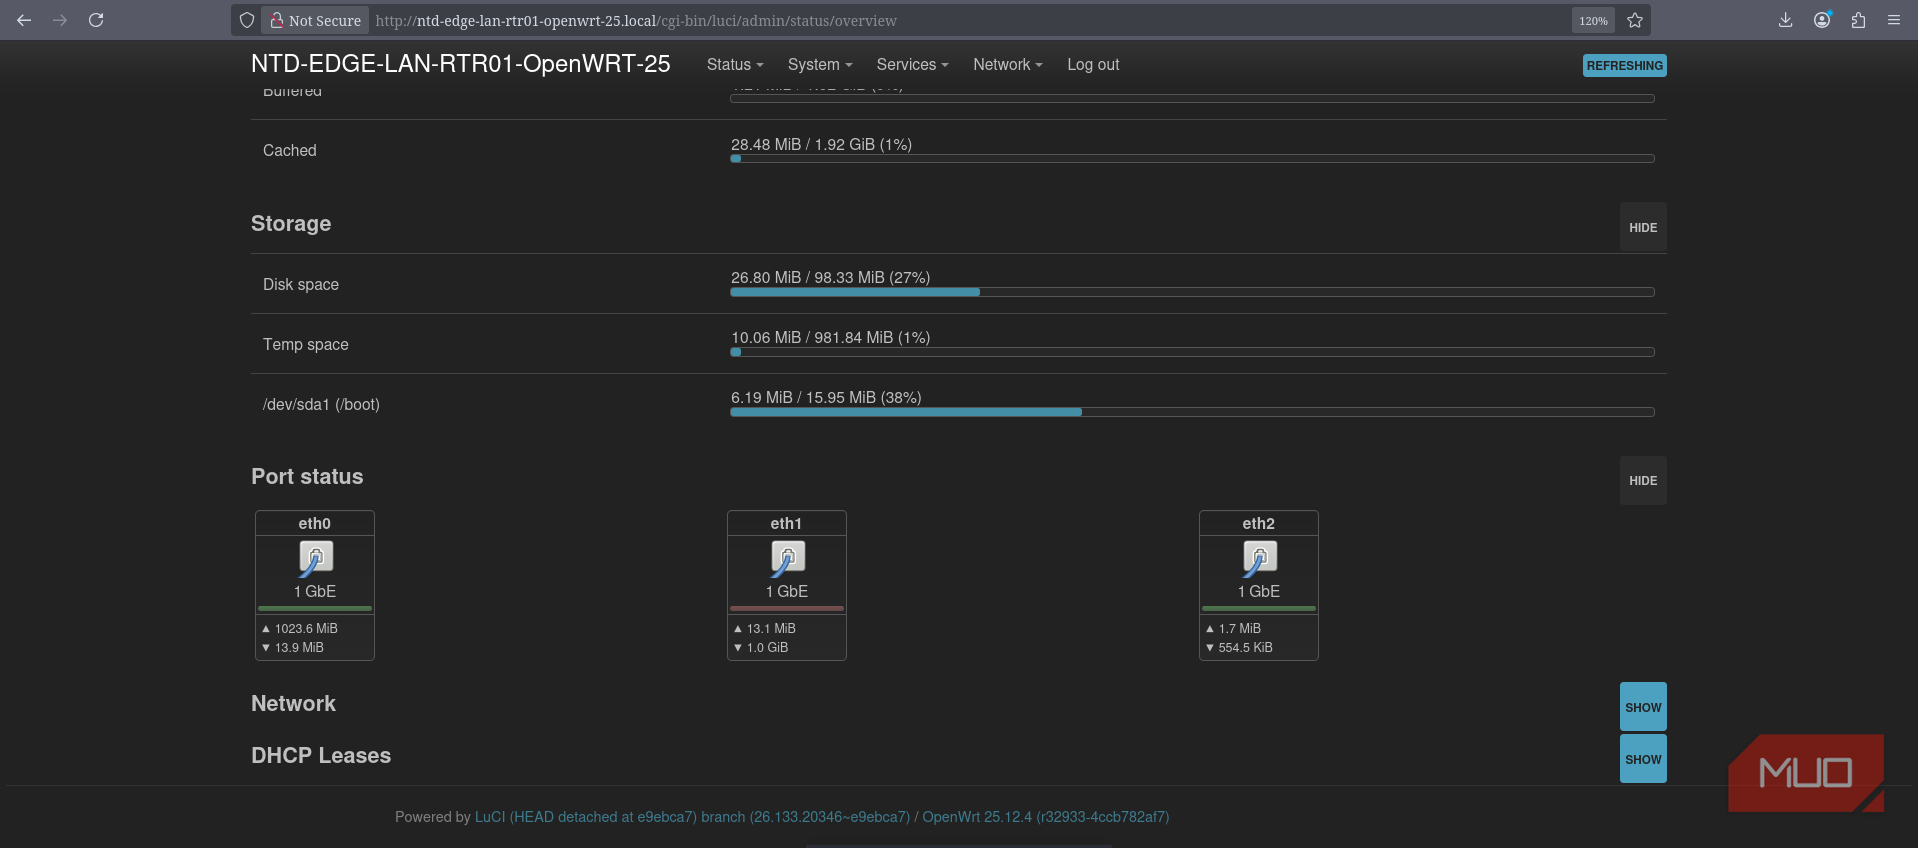
Task: Open the System dropdown menu
Action: point(820,64)
